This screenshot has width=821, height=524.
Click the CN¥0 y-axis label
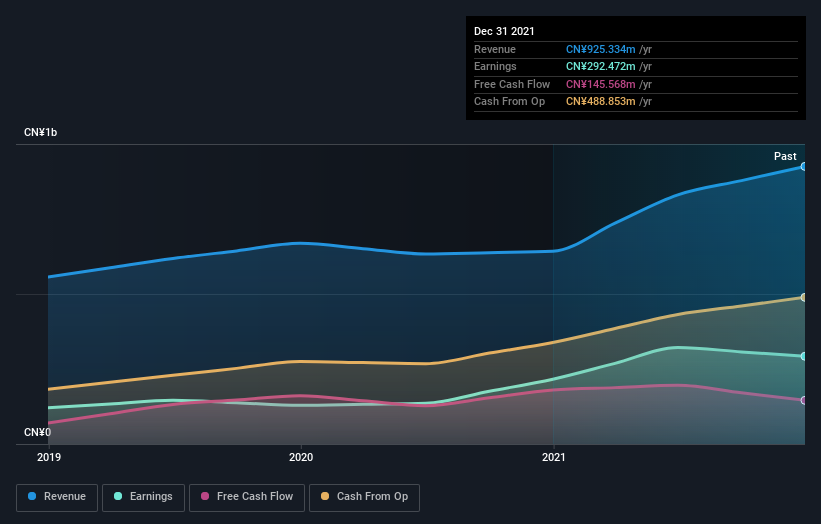pyautogui.click(x=38, y=432)
